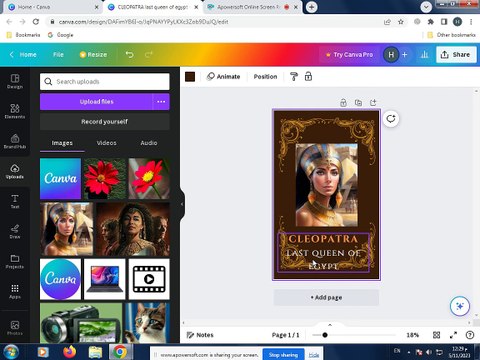Select the Cleopatra portrait upload thumbnail
The height and width of the screenshot is (360, 480).
click(x=67, y=229)
